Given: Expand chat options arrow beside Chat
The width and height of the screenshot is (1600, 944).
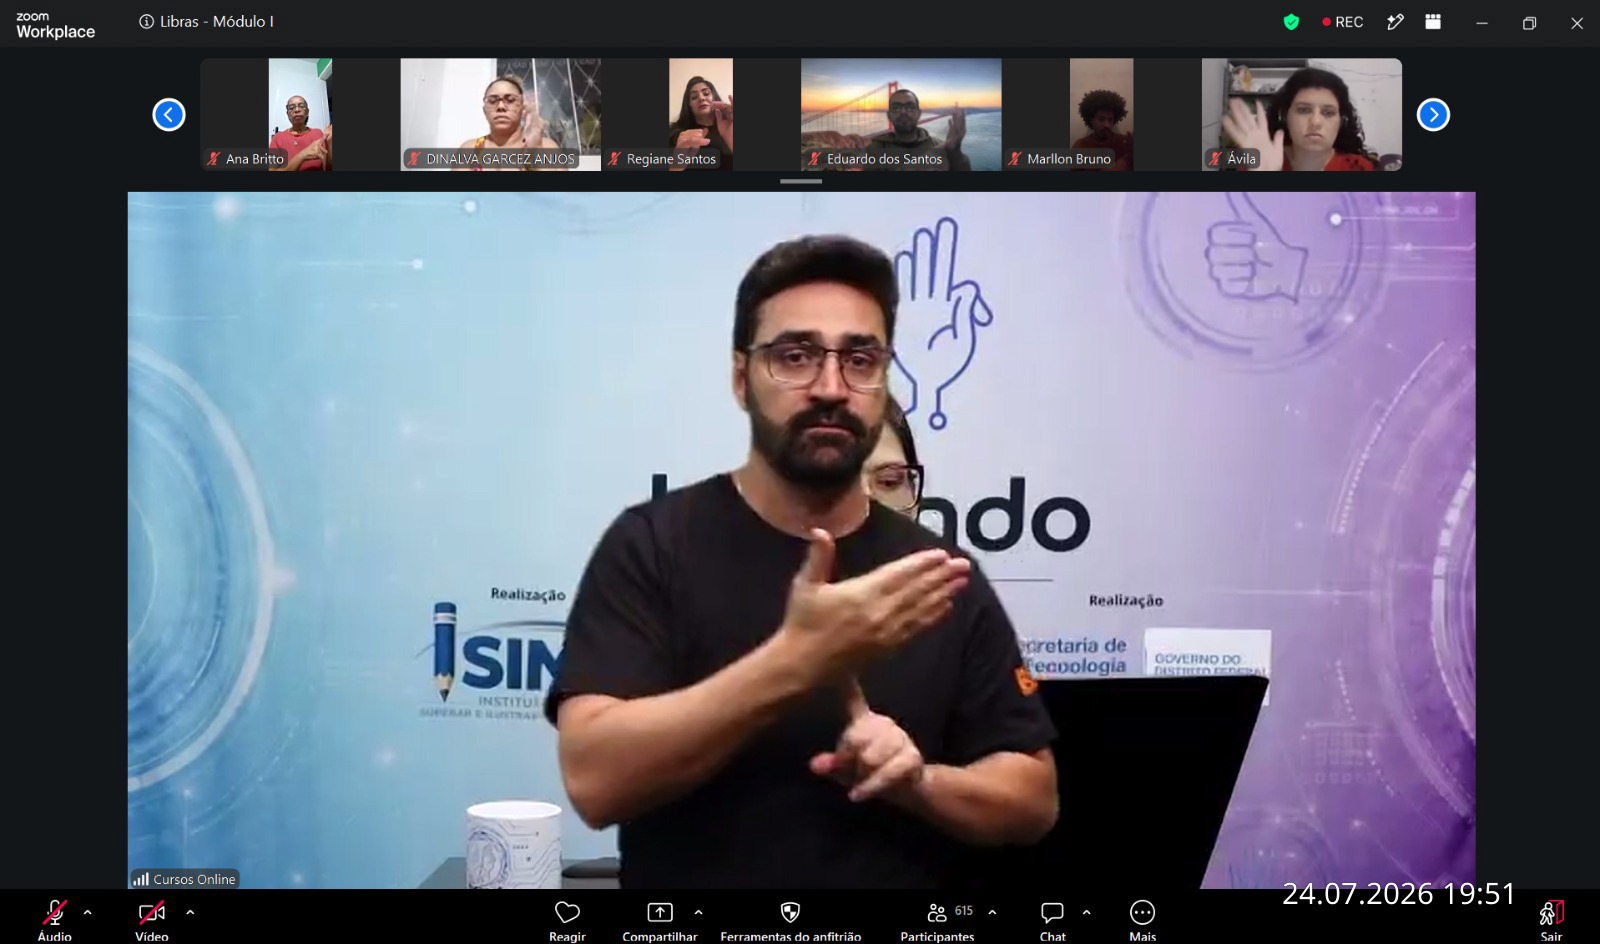Looking at the screenshot, I should pyautogui.click(x=1086, y=912).
